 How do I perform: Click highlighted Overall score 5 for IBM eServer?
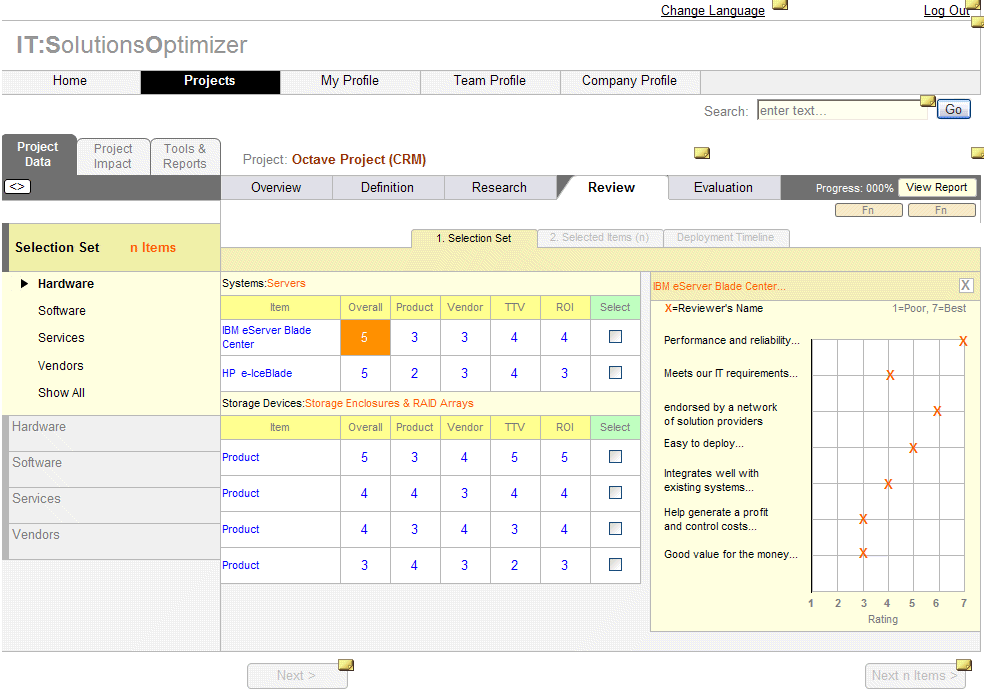pos(365,338)
